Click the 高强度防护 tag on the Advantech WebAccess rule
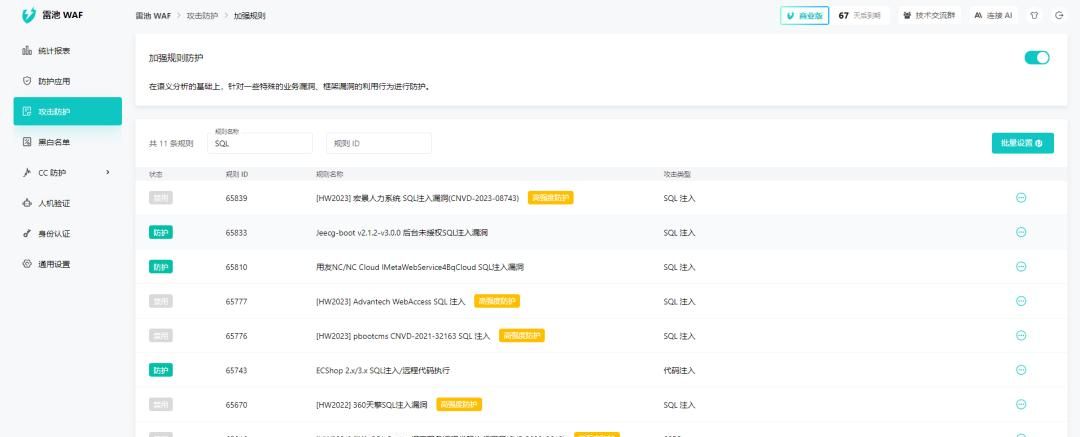Viewport: 1080px width, 437px height. pyautogui.click(x=497, y=301)
